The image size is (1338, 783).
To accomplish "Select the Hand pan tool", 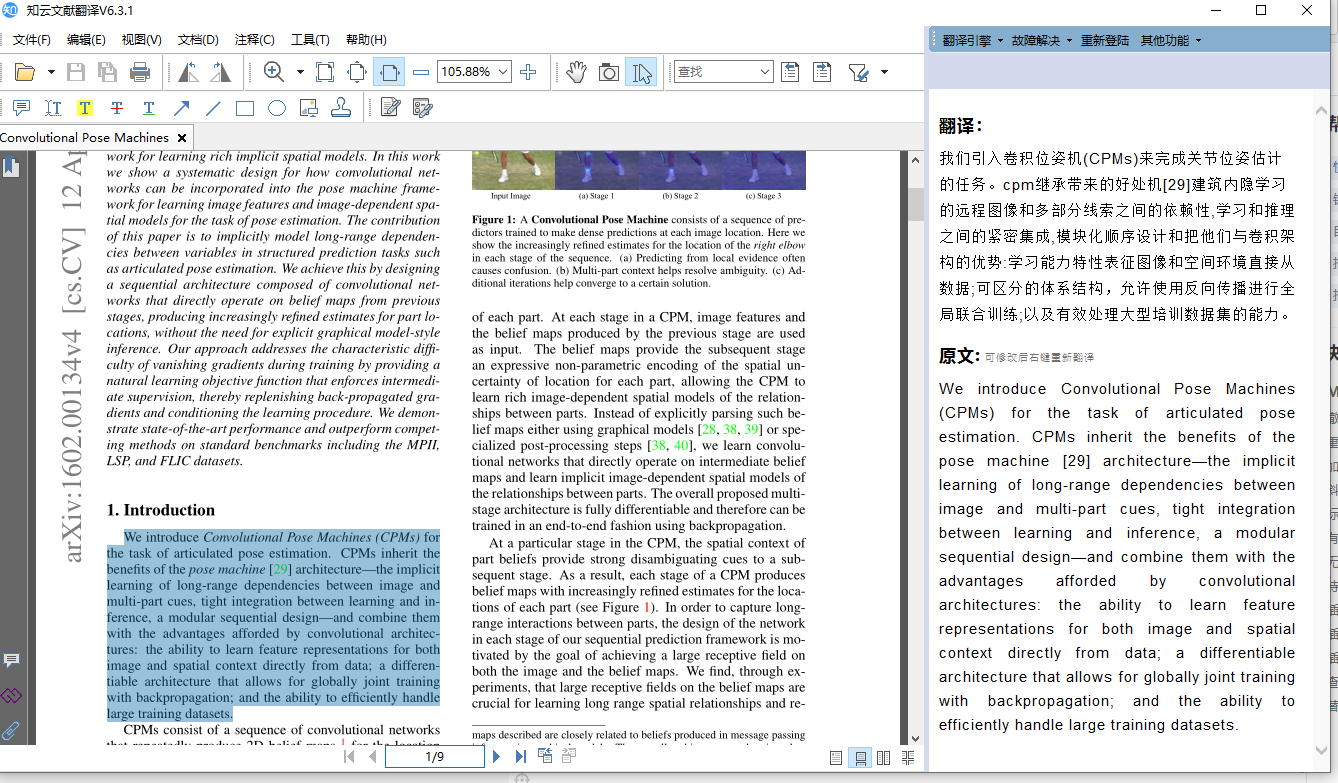I will [576, 72].
